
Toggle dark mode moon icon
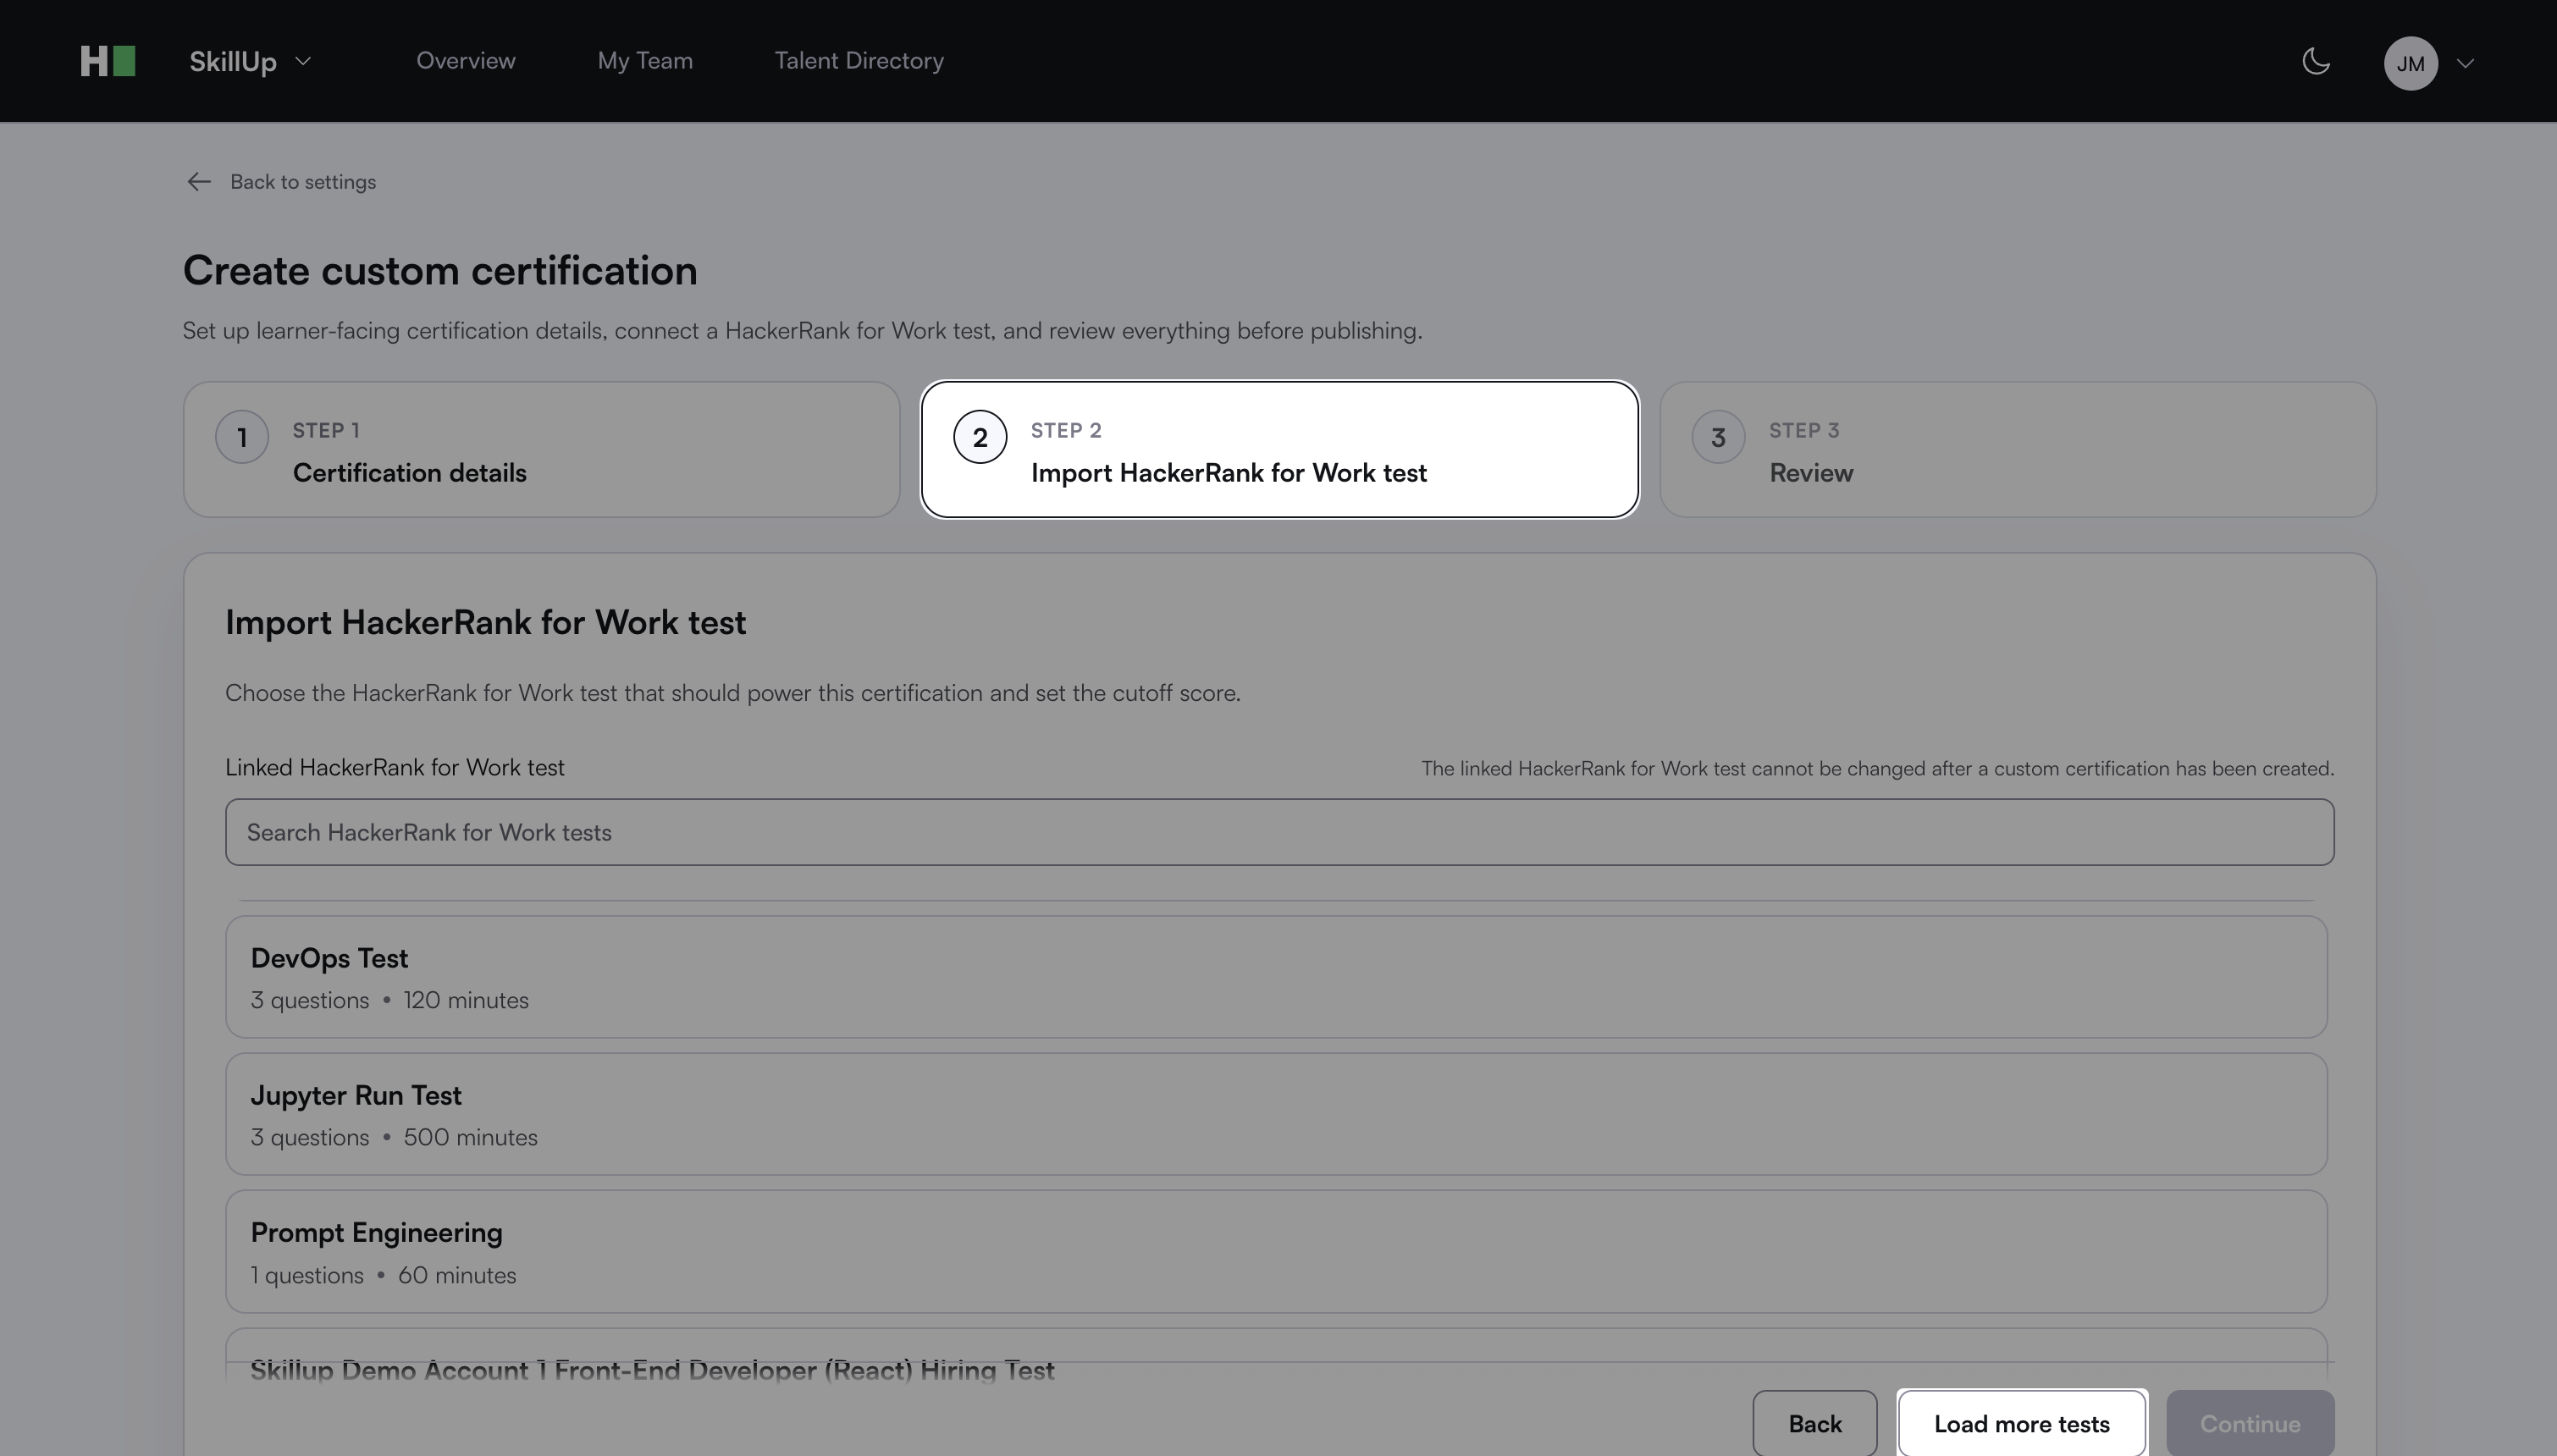pos(2315,62)
